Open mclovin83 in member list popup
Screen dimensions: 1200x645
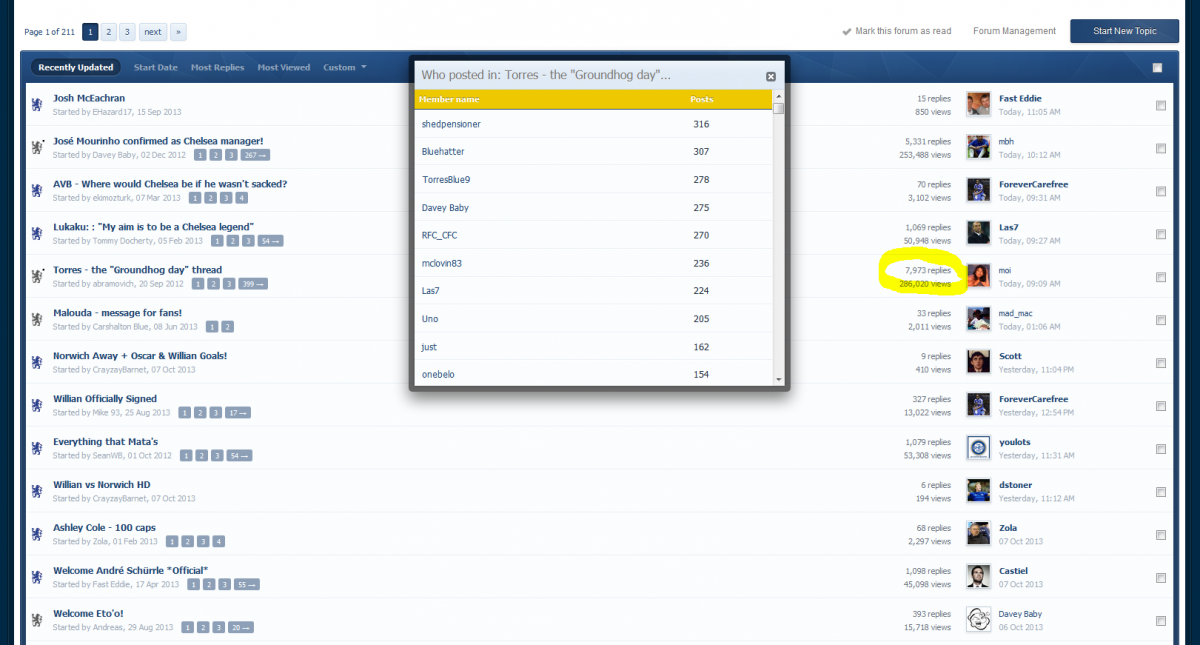point(441,263)
